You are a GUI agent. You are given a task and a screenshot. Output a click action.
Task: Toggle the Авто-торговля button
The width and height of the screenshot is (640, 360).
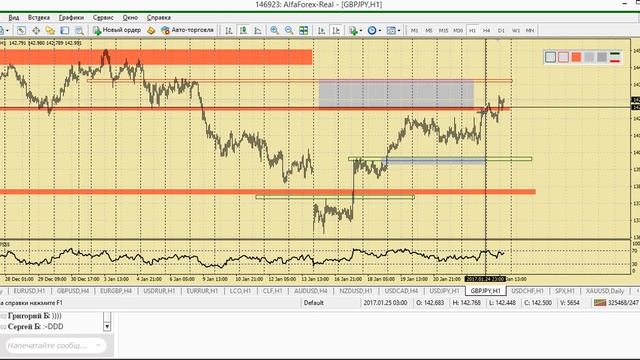[x=187, y=30]
